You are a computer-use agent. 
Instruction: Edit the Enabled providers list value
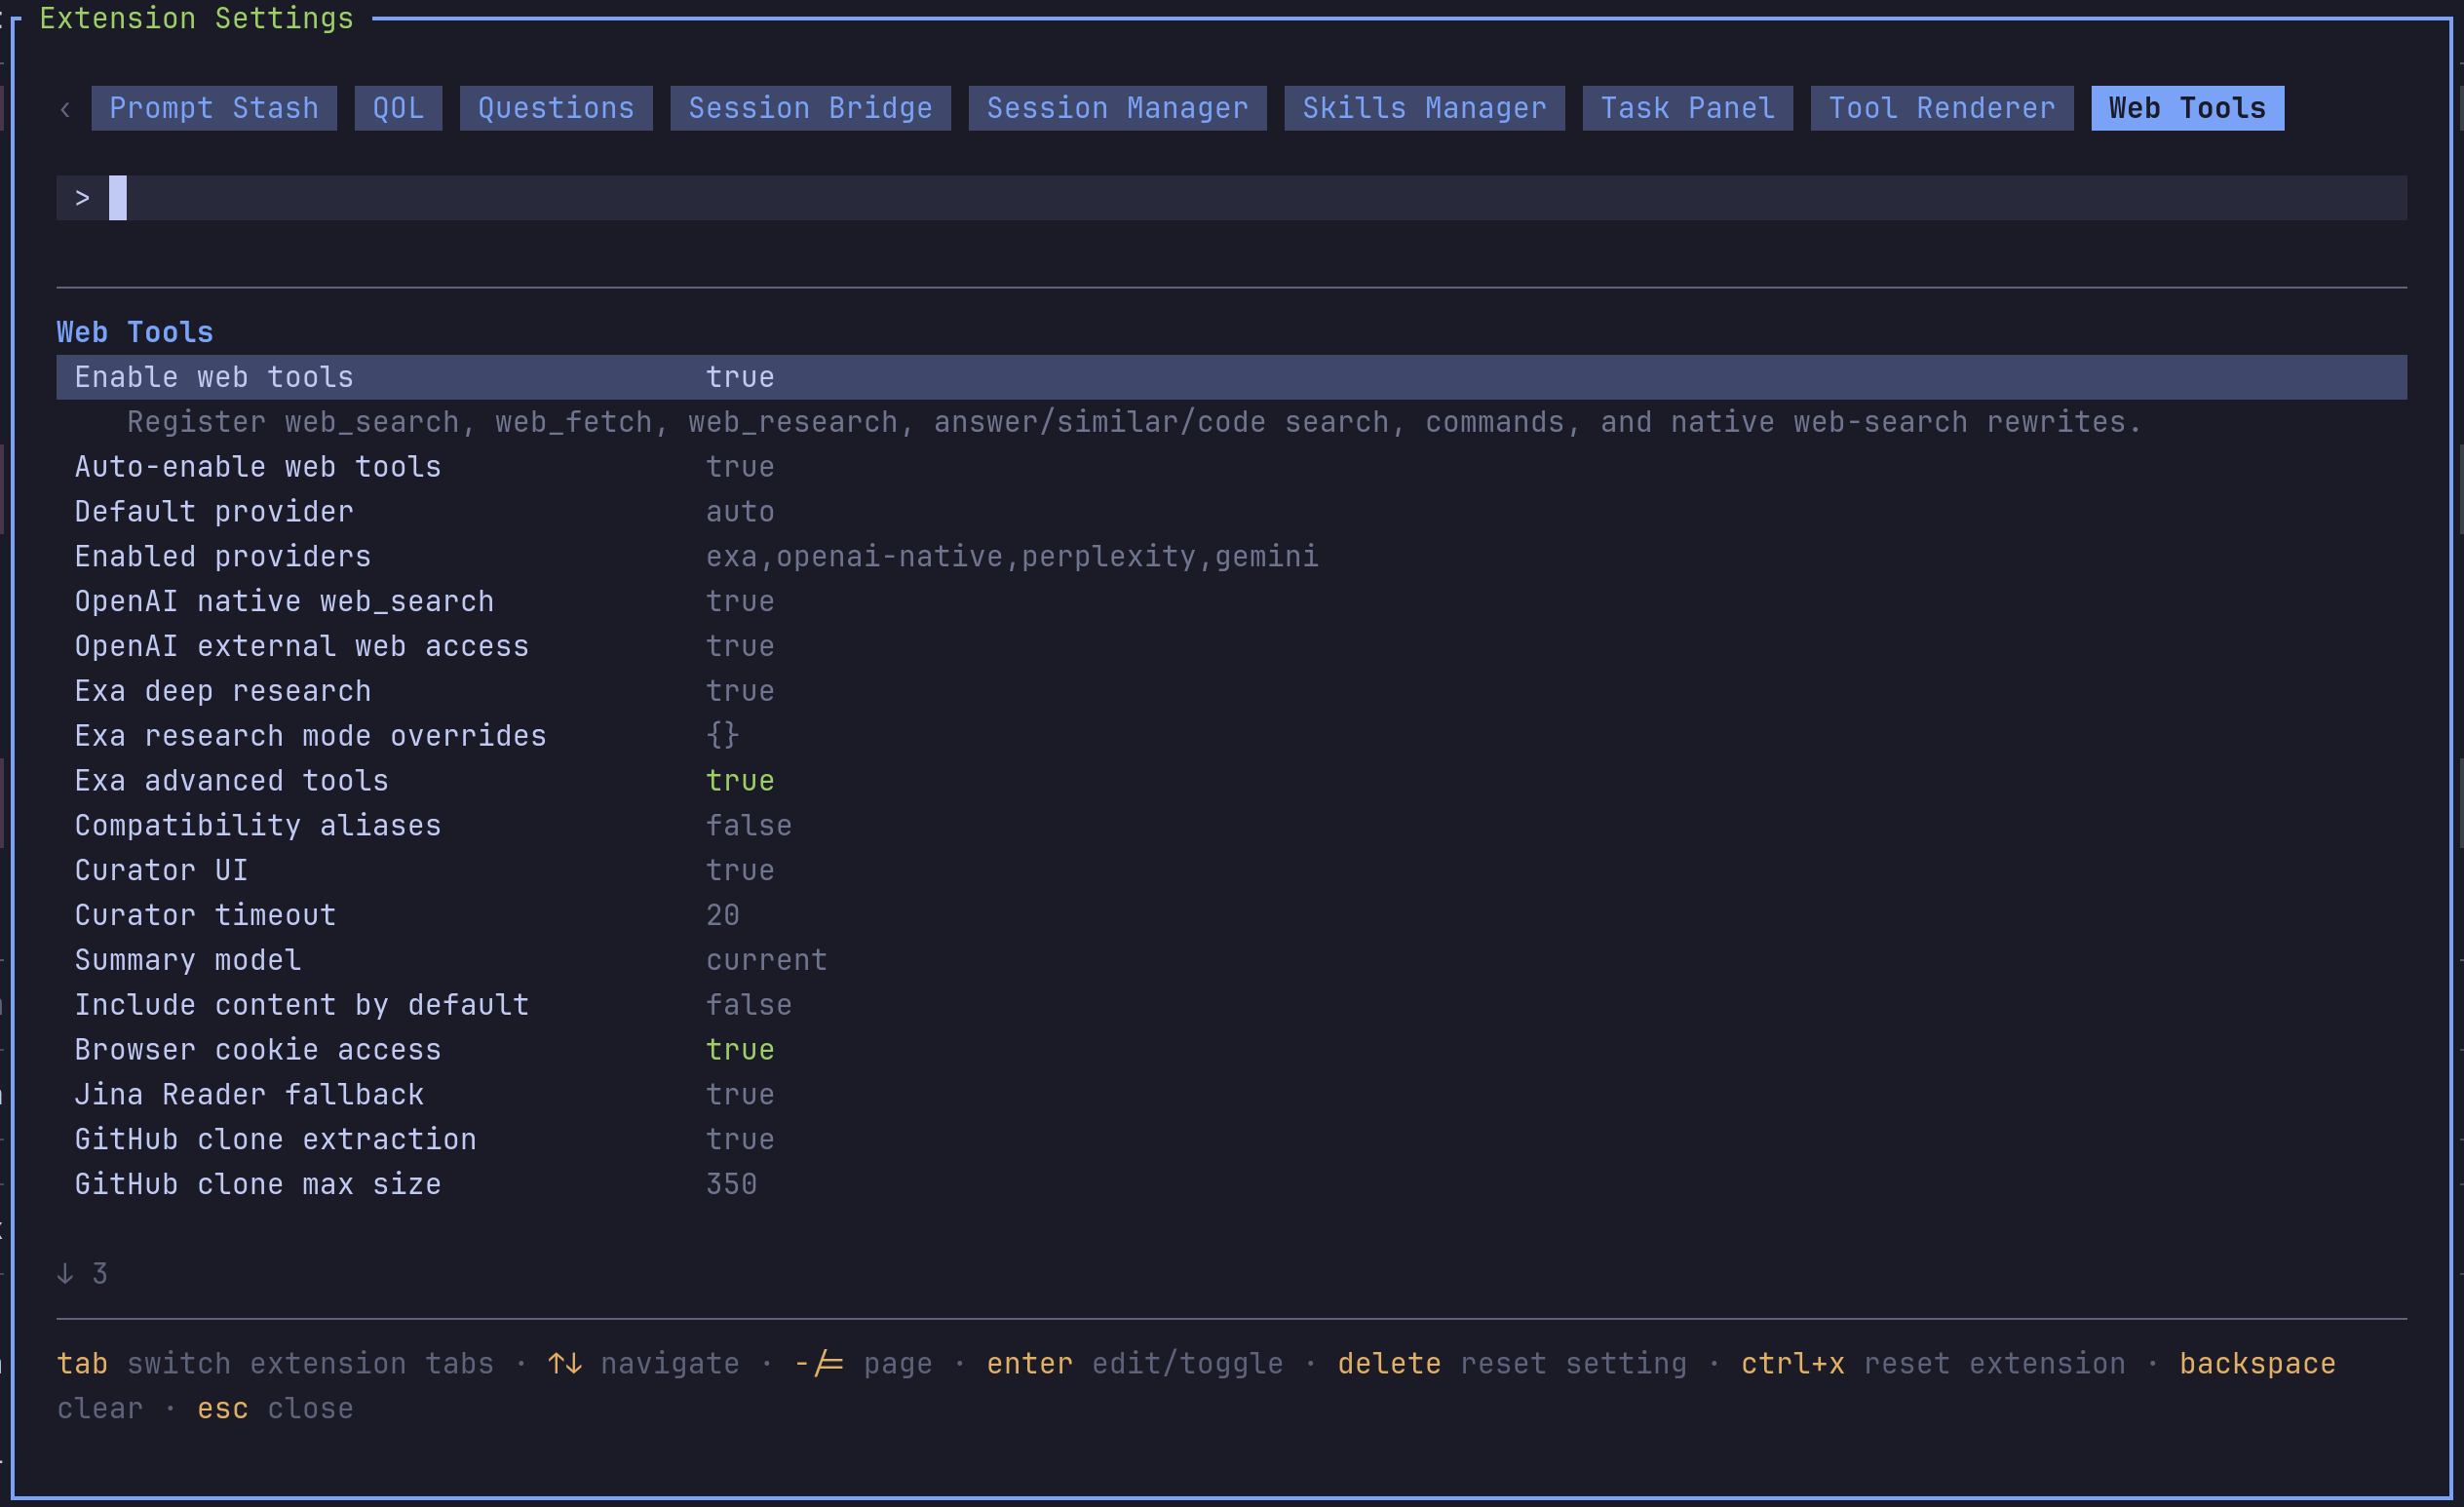point(1012,557)
